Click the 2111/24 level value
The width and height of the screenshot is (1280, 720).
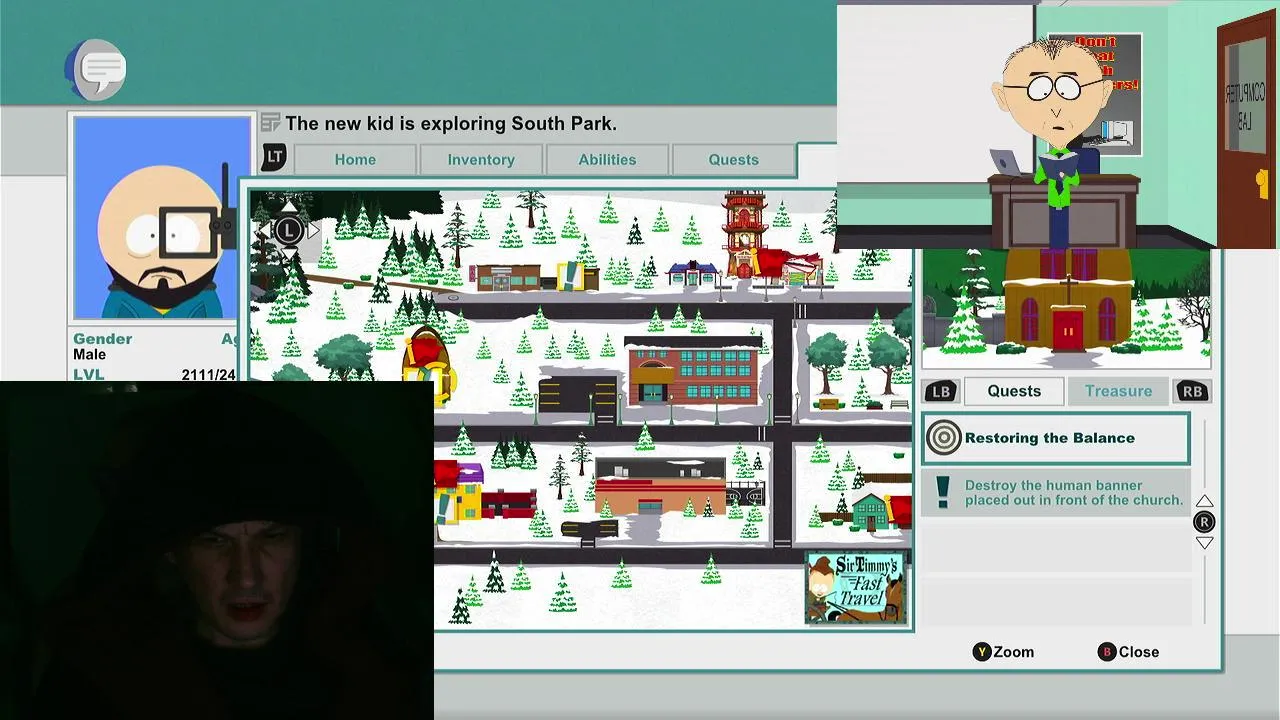(208, 375)
